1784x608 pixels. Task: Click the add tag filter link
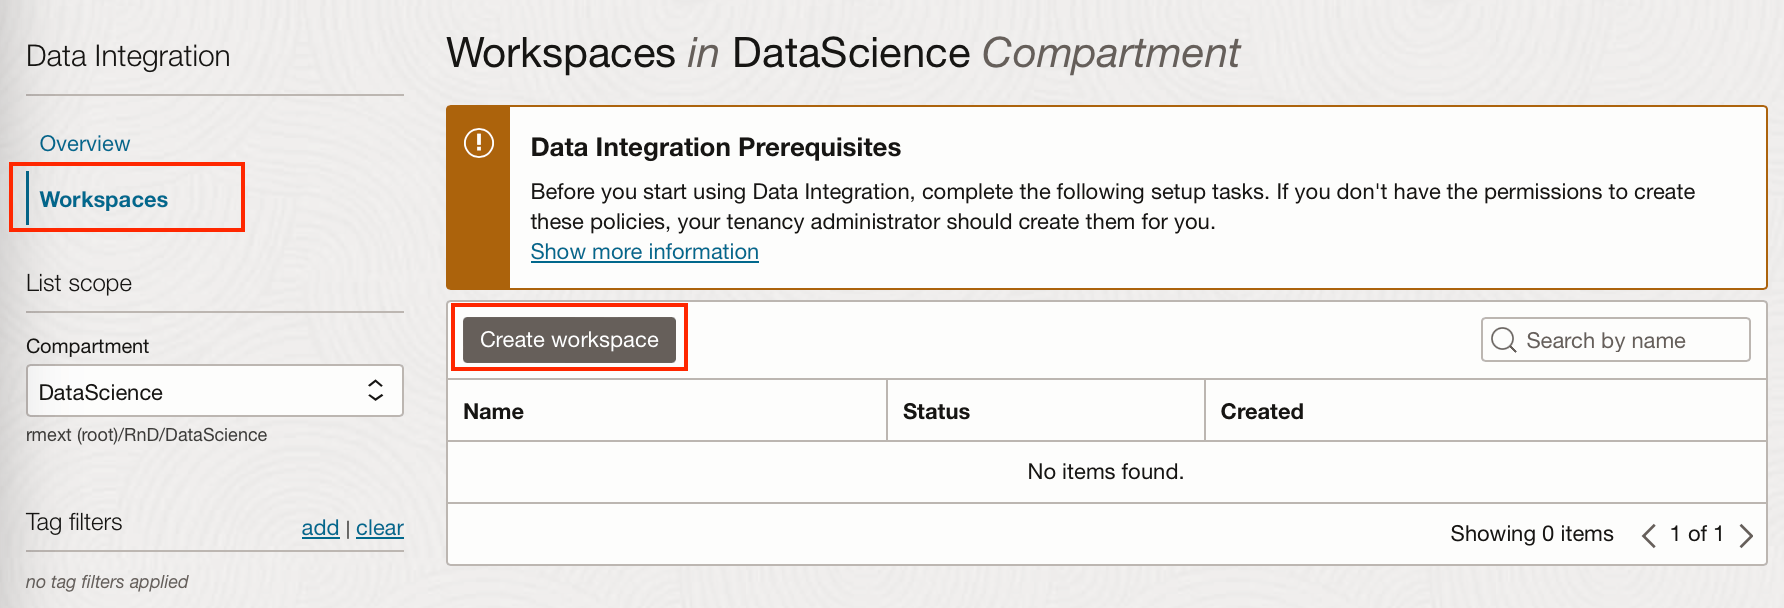(x=320, y=528)
